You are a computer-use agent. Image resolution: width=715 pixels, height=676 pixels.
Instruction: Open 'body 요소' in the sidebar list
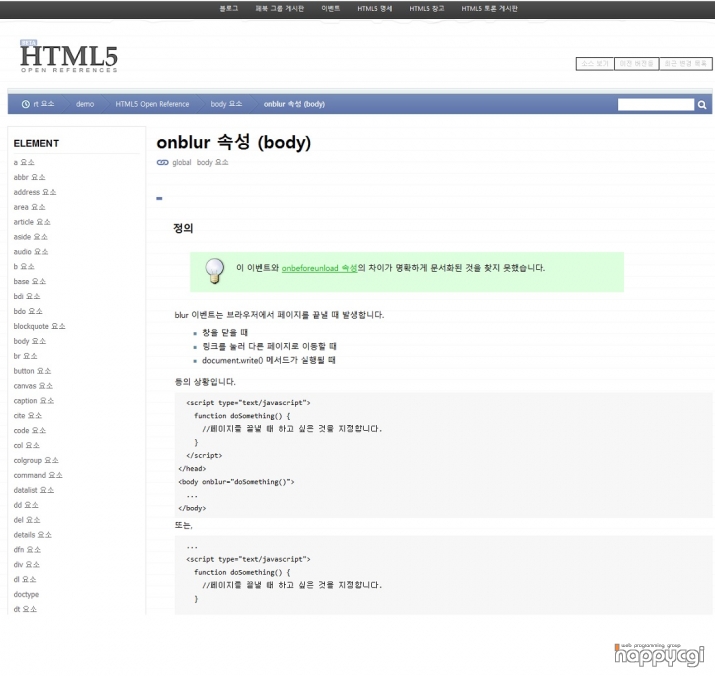pyautogui.click(x=30, y=341)
